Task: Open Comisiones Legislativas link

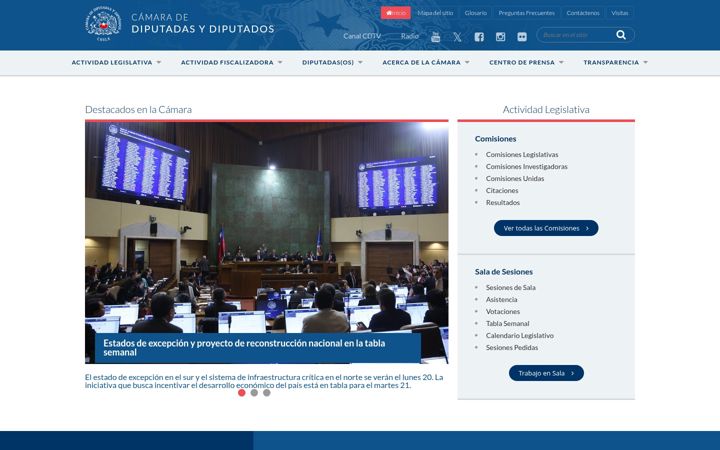Action: (522, 155)
